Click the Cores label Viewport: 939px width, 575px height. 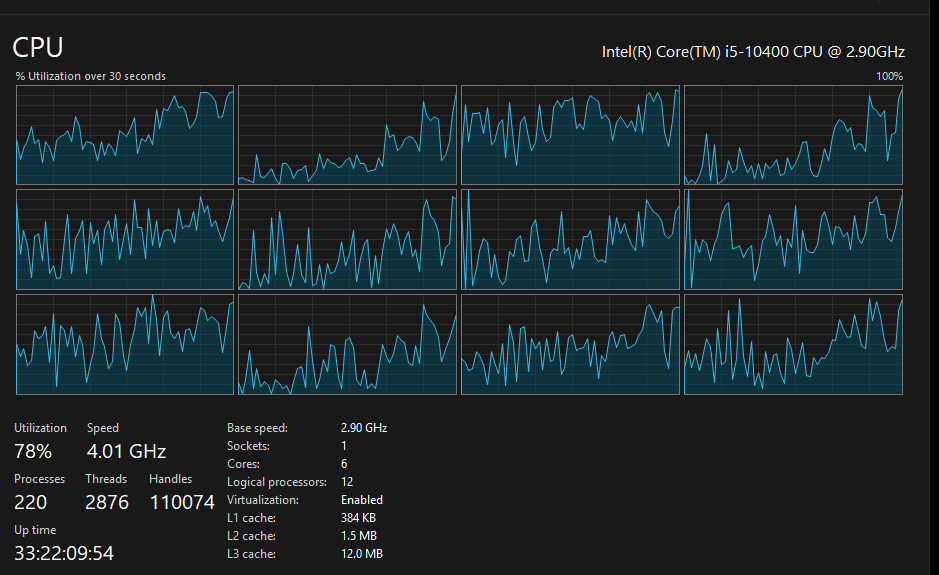coord(243,464)
